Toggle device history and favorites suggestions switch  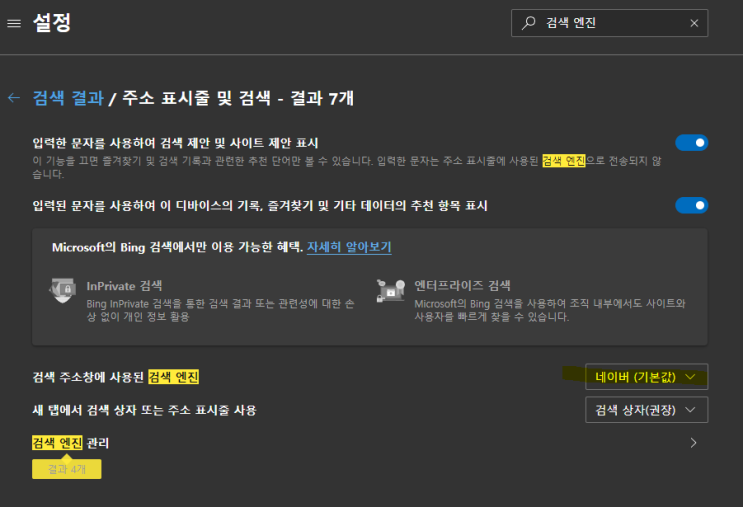691,205
